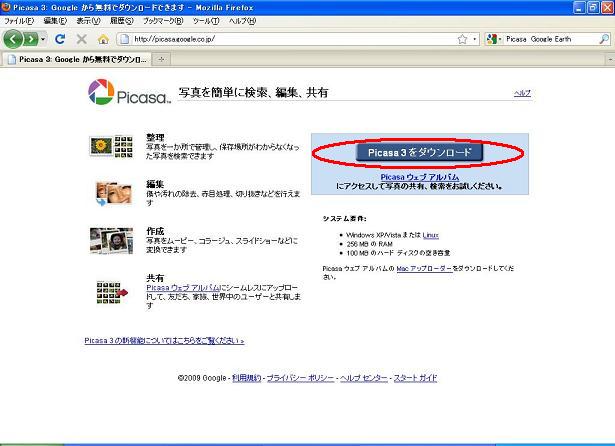Image resolution: width=615 pixels, height=446 pixels.
Task: Click the Picasa logo
Action: (129, 93)
